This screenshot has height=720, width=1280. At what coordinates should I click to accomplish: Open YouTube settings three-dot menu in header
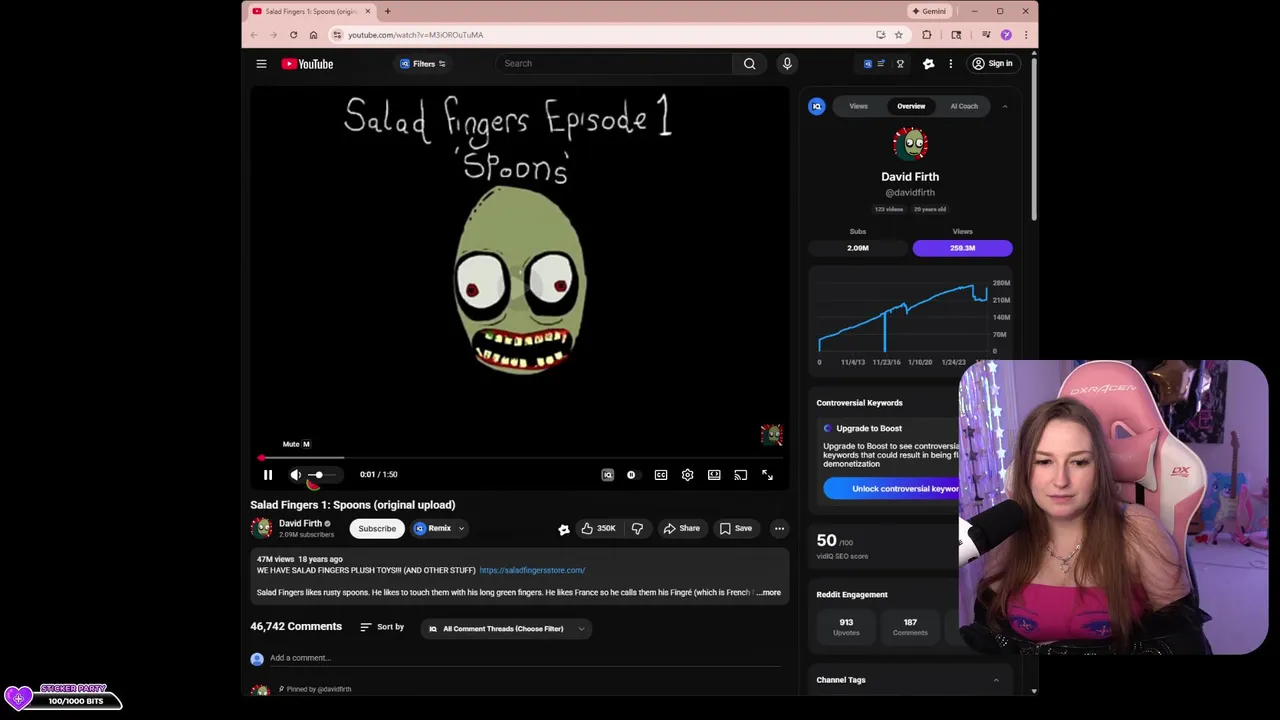pos(950,64)
